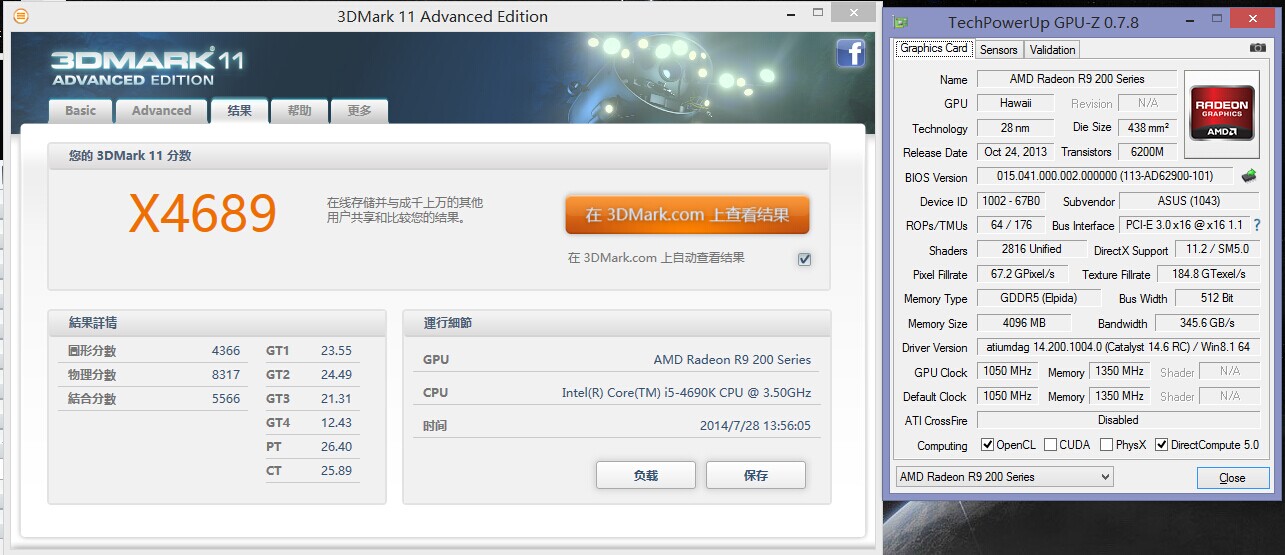
Task: Open the 帮助 help tab
Action: [x=299, y=110]
